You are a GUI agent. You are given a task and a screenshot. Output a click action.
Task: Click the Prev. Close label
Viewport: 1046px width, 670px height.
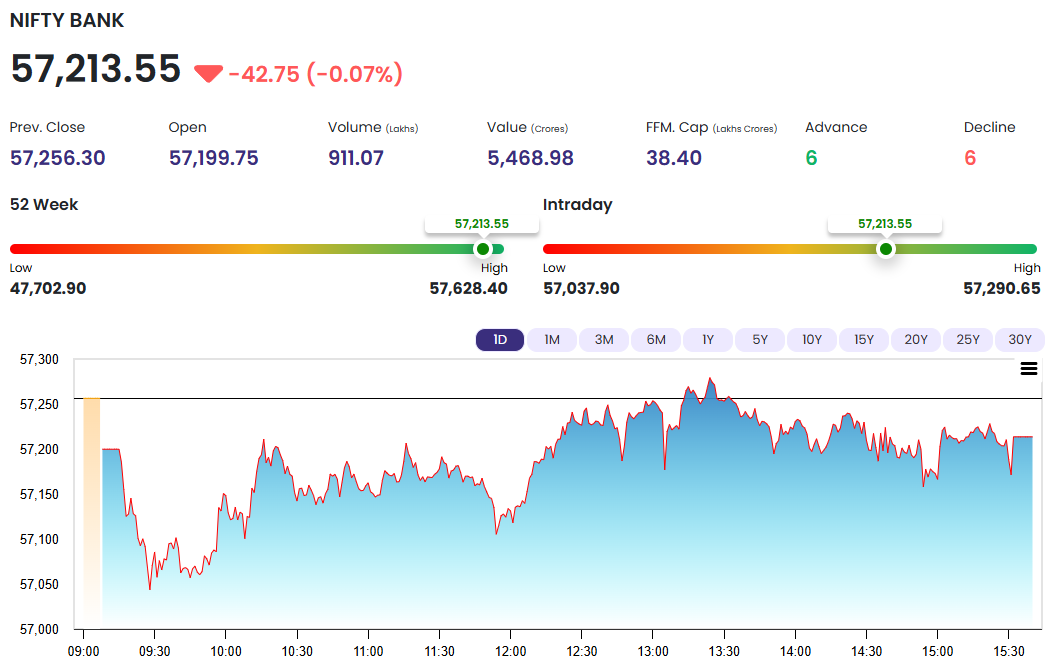[x=47, y=127]
